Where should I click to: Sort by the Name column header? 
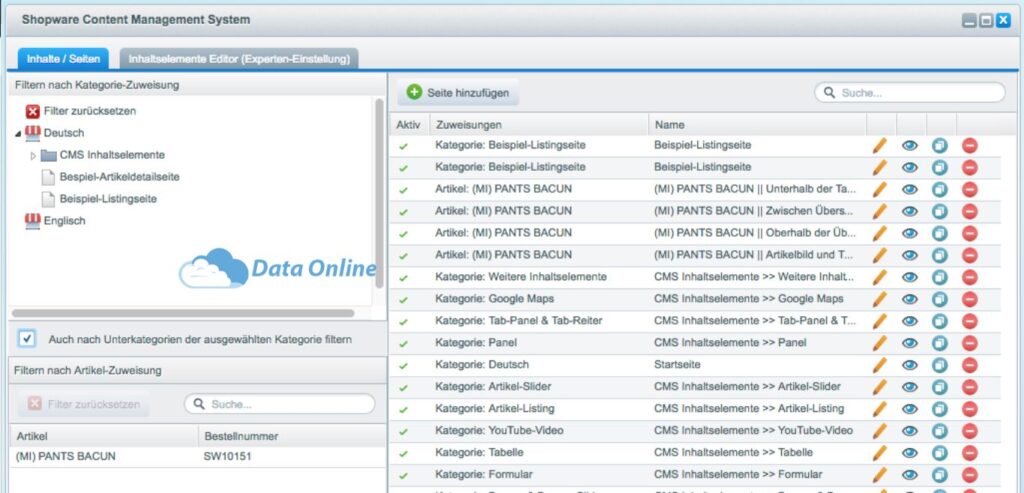758,125
